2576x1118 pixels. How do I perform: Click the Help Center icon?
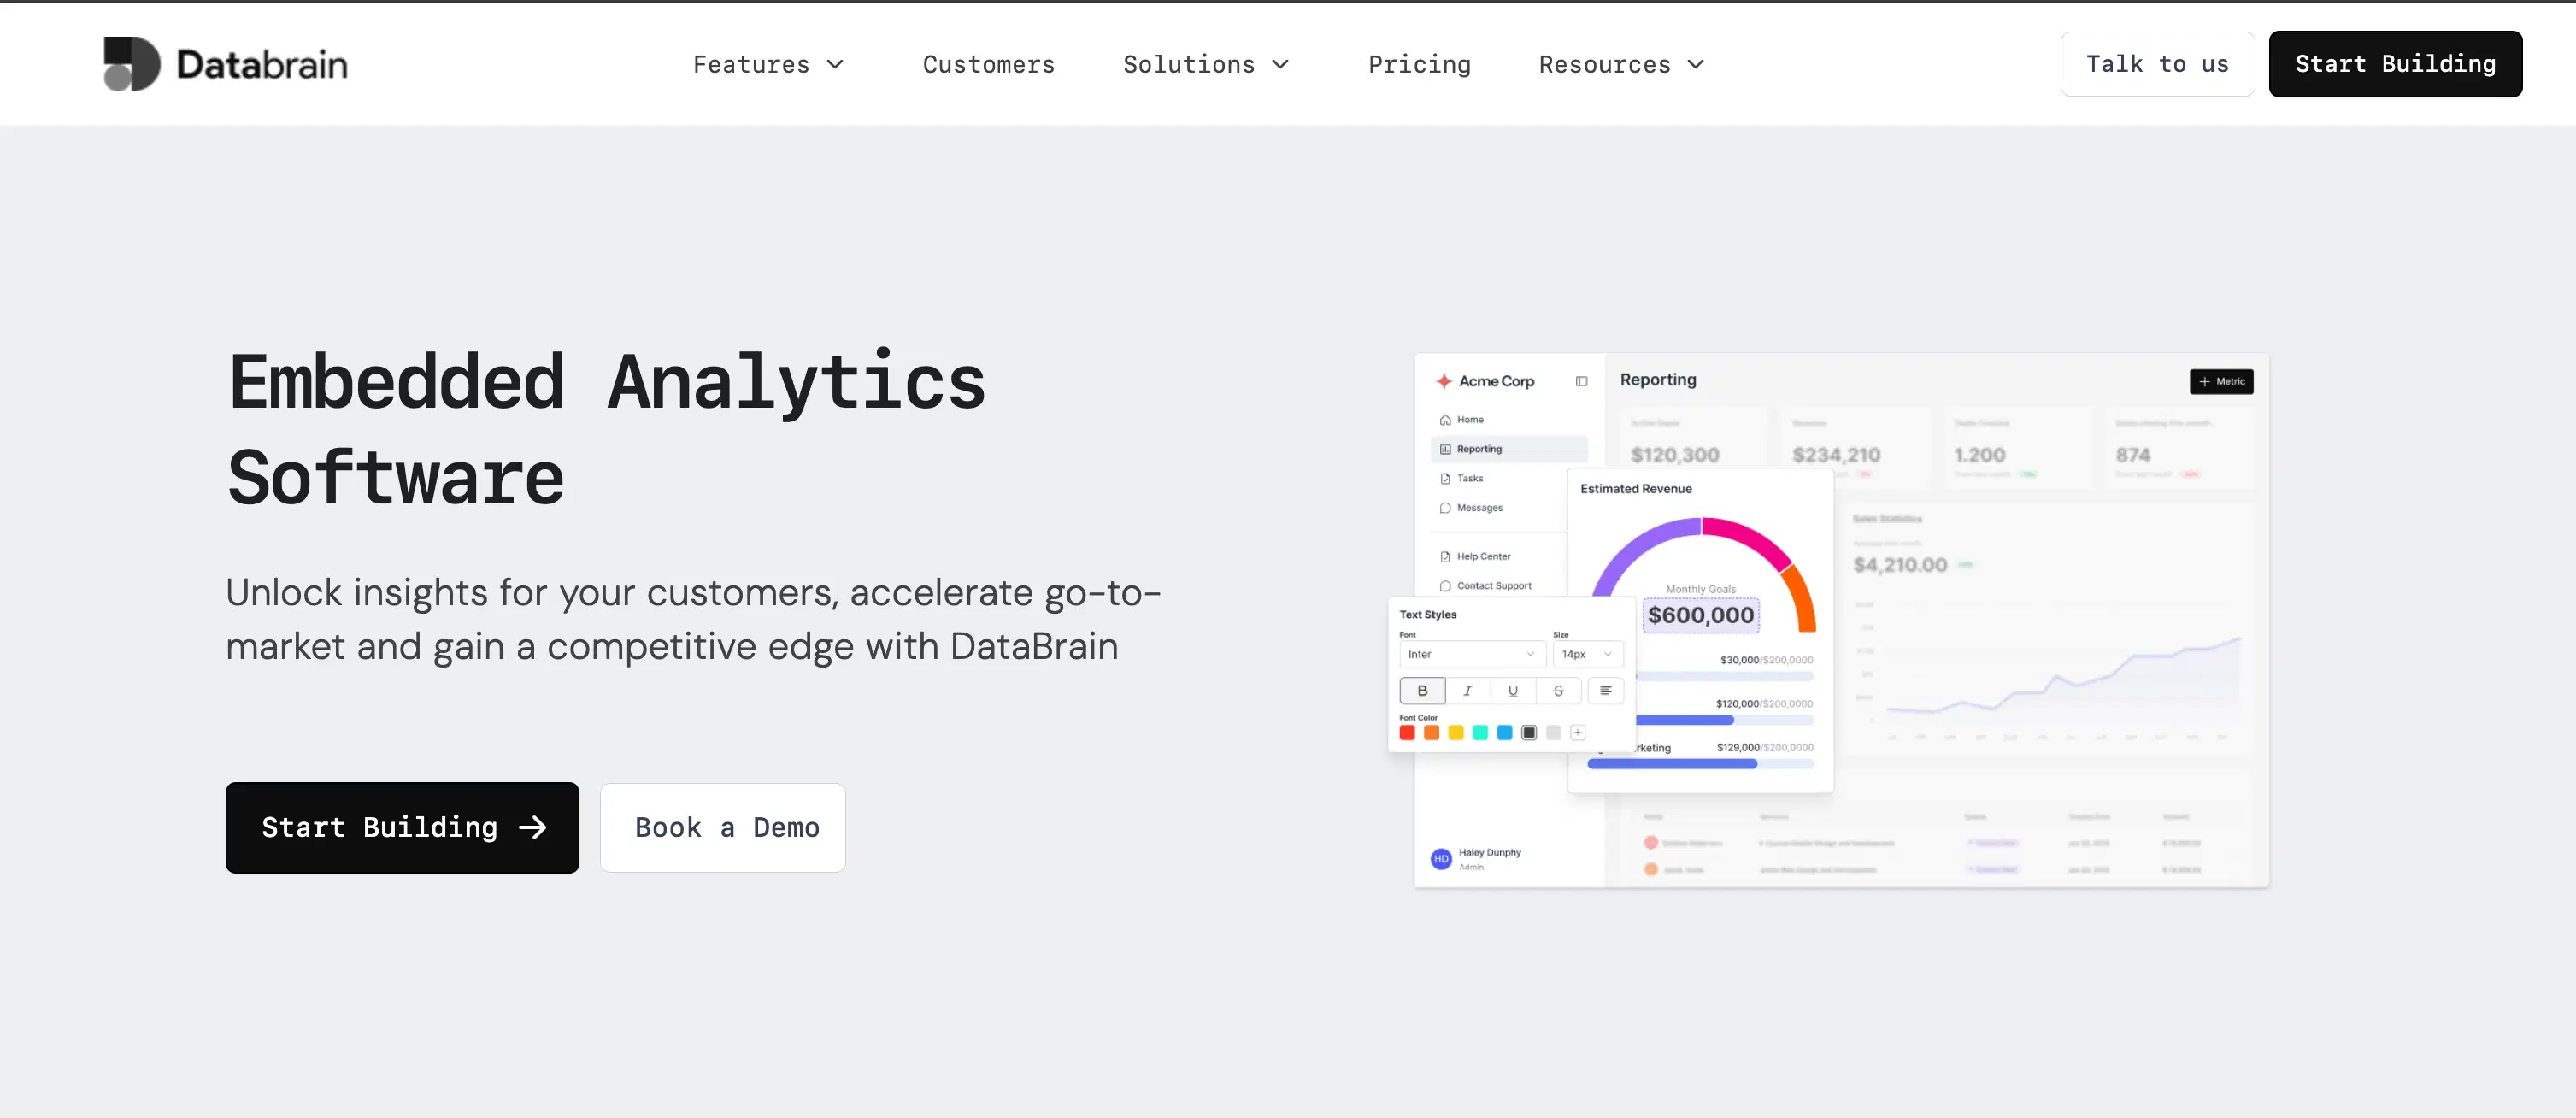click(1446, 556)
